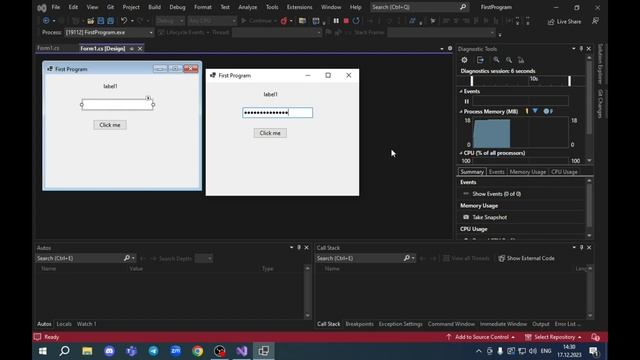Reset the diagnostics timeline view
640x360 pixels.
[x=521, y=60]
